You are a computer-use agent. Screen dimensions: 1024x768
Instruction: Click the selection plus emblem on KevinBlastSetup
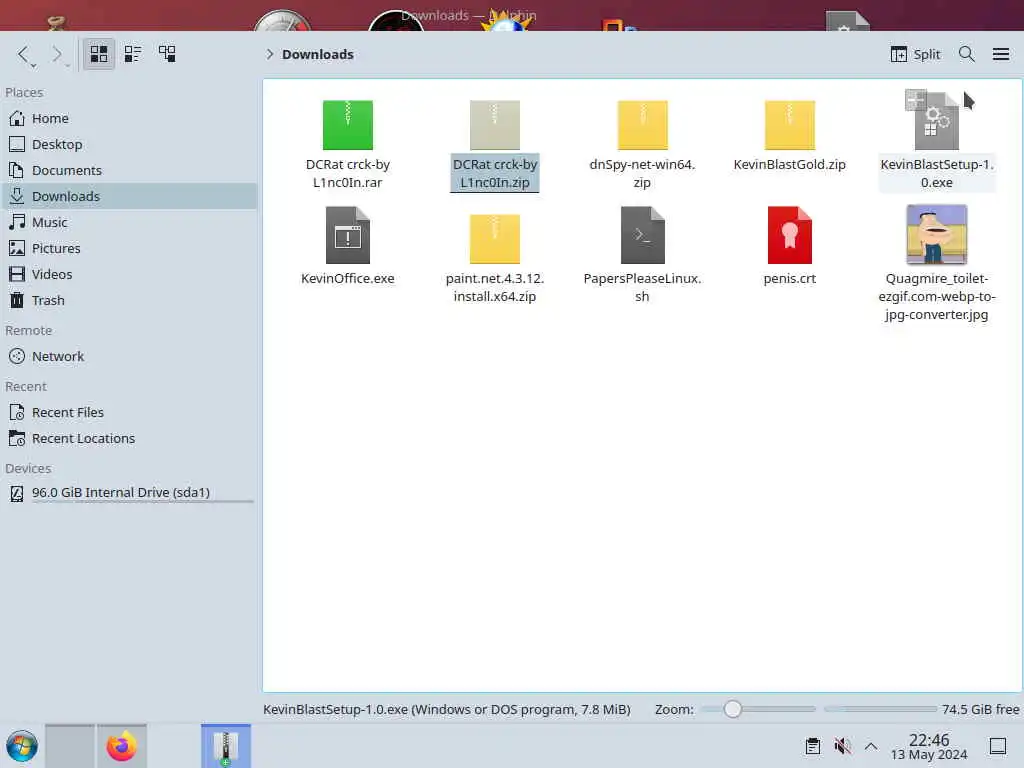[916, 100]
